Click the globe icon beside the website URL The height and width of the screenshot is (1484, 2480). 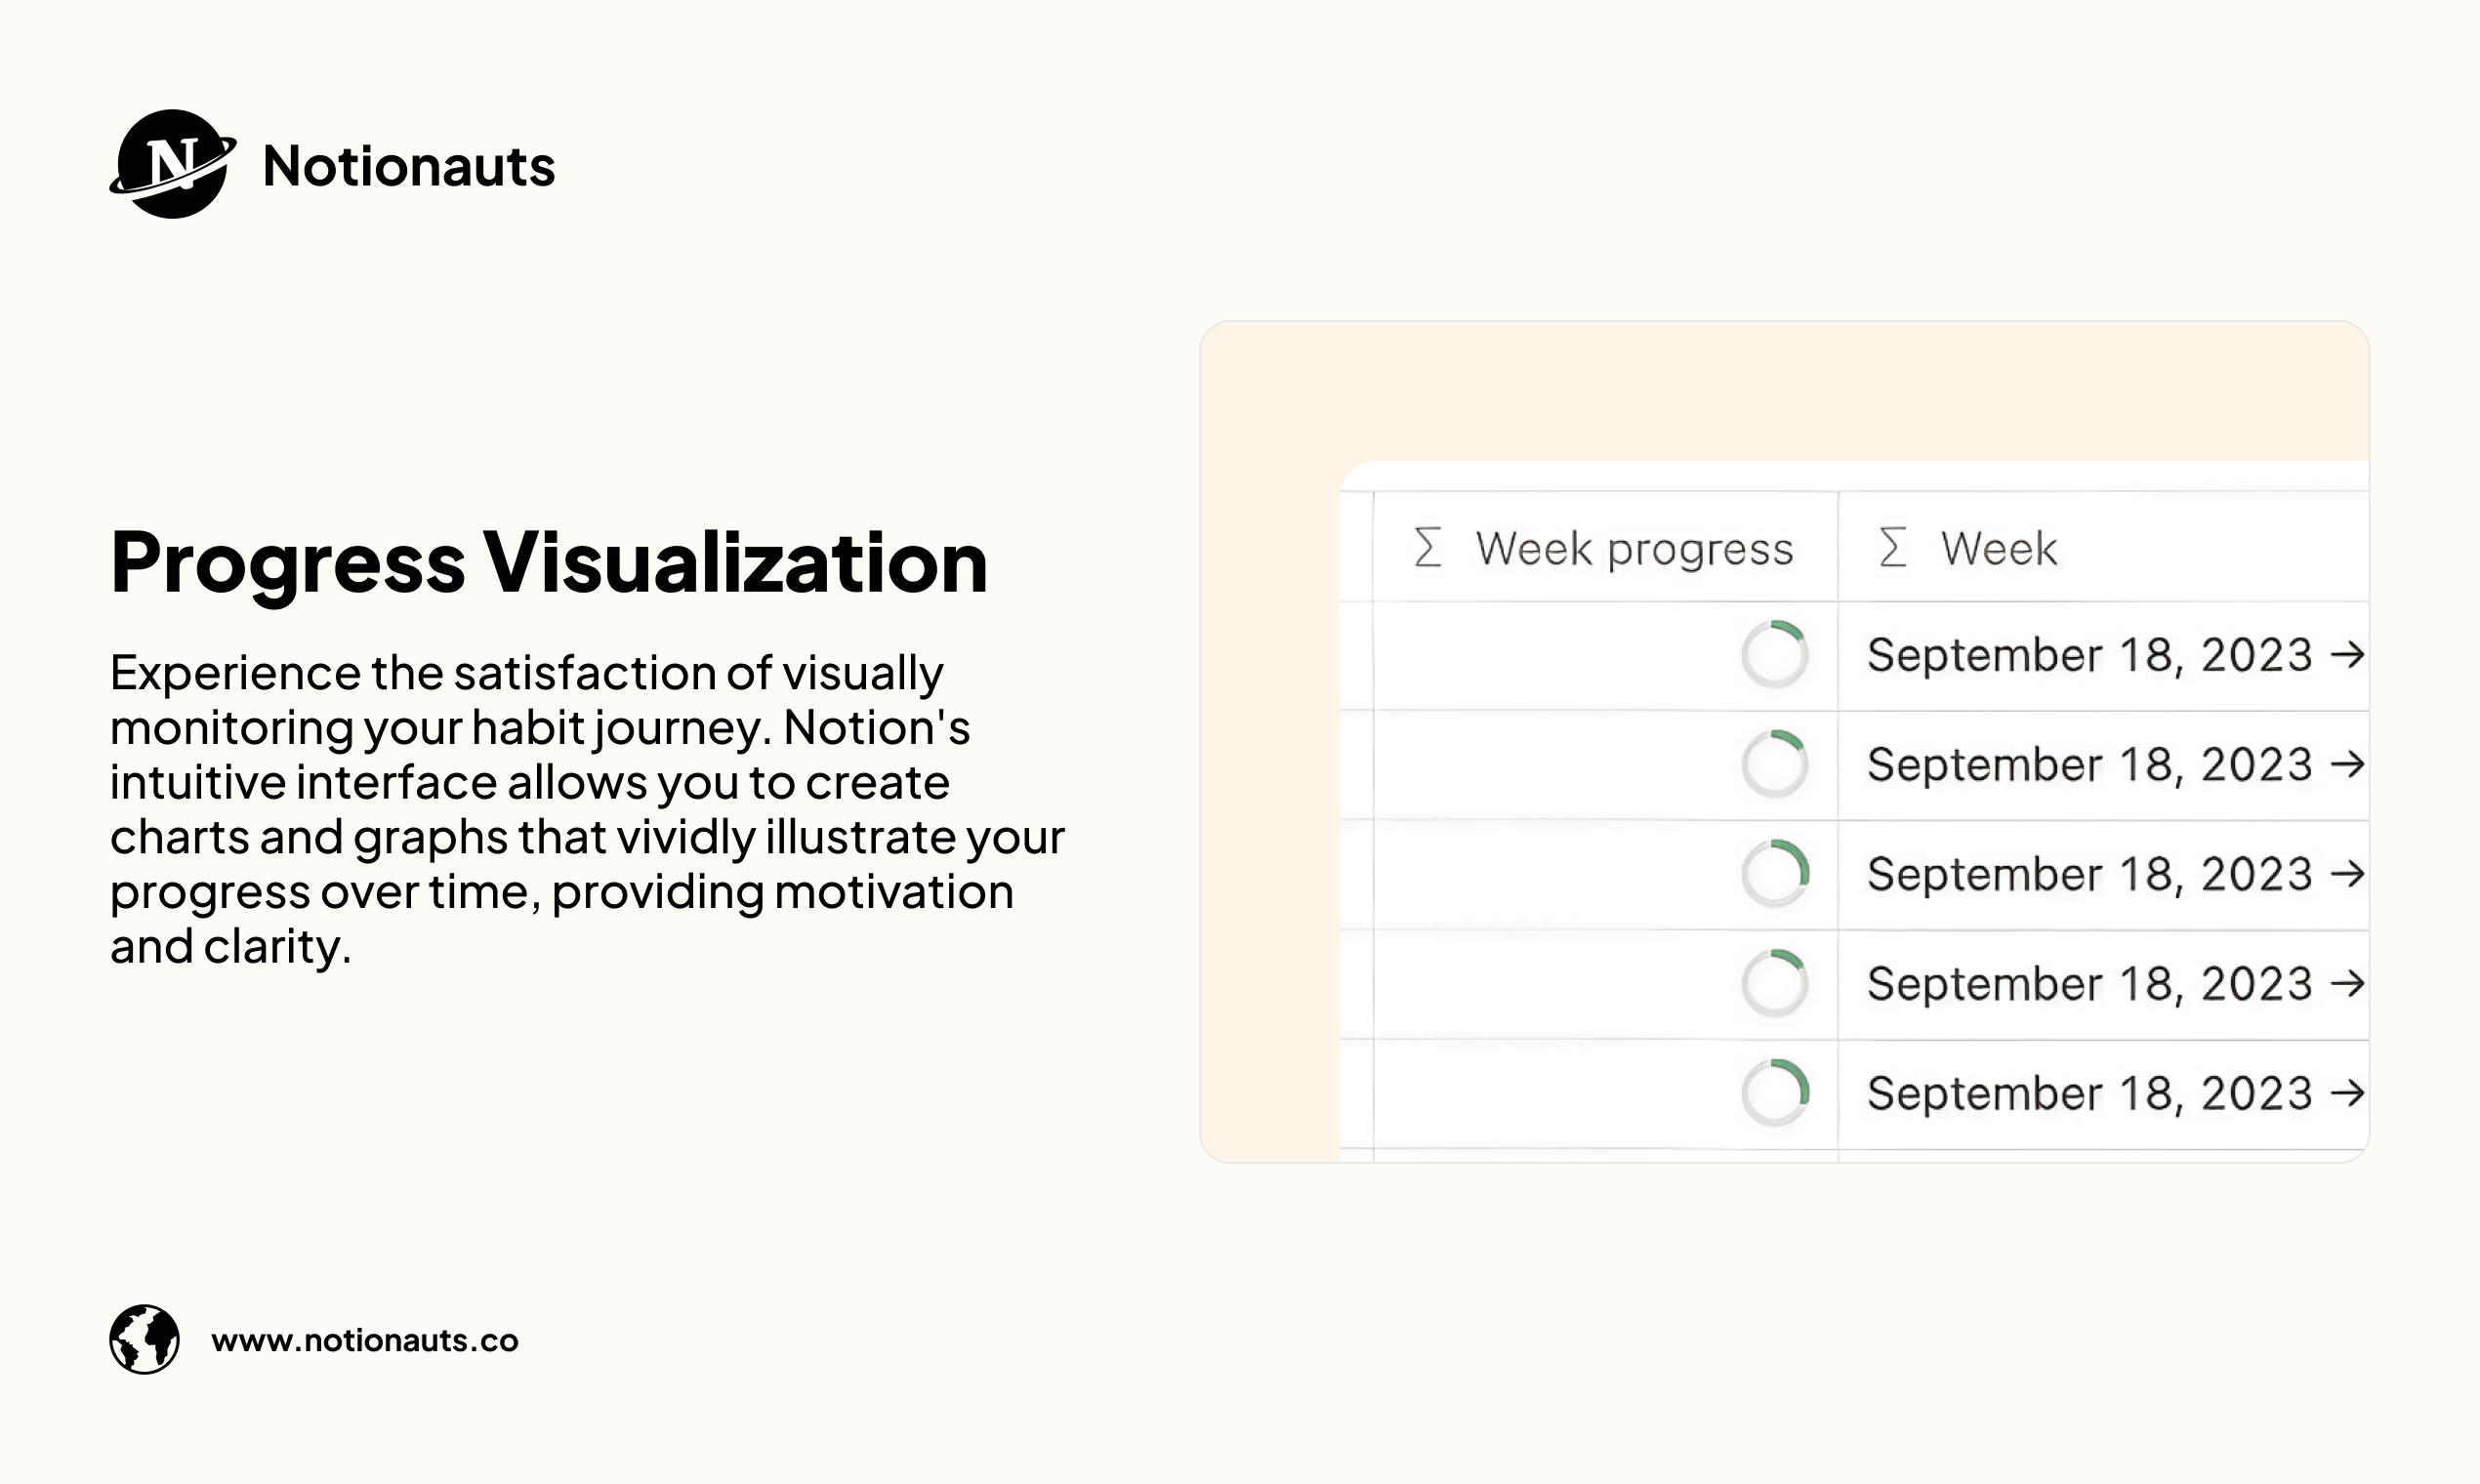(144, 1339)
